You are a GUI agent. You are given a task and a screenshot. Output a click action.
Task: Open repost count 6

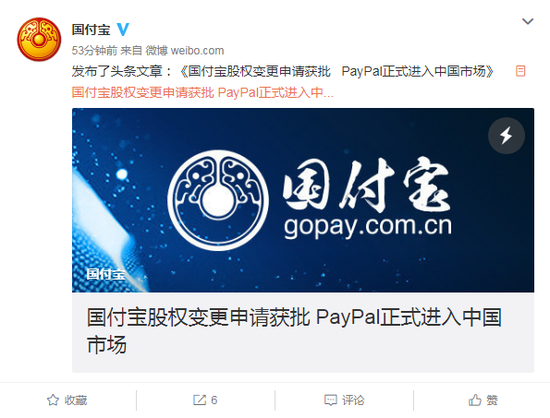[214, 400]
